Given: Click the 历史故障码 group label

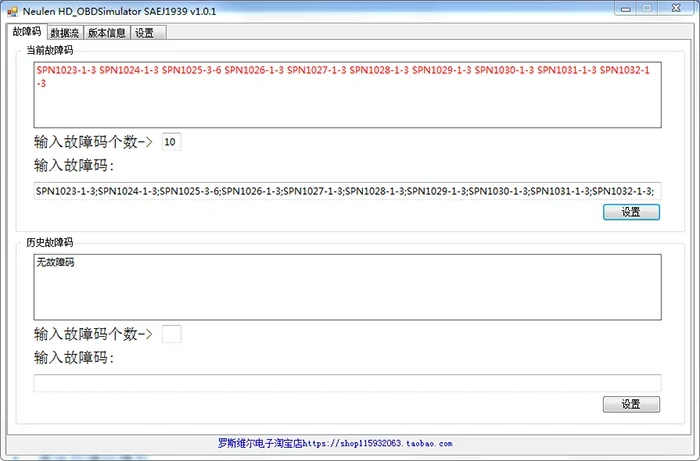Looking at the screenshot, I should coord(50,242).
